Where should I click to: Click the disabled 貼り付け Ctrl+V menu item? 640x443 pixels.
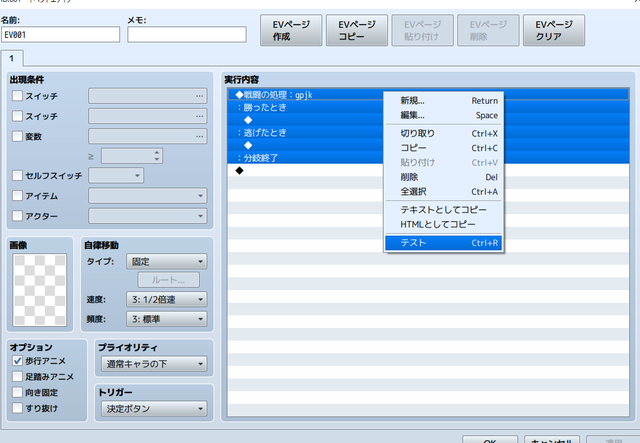pyautogui.click(x=443, y=163)
